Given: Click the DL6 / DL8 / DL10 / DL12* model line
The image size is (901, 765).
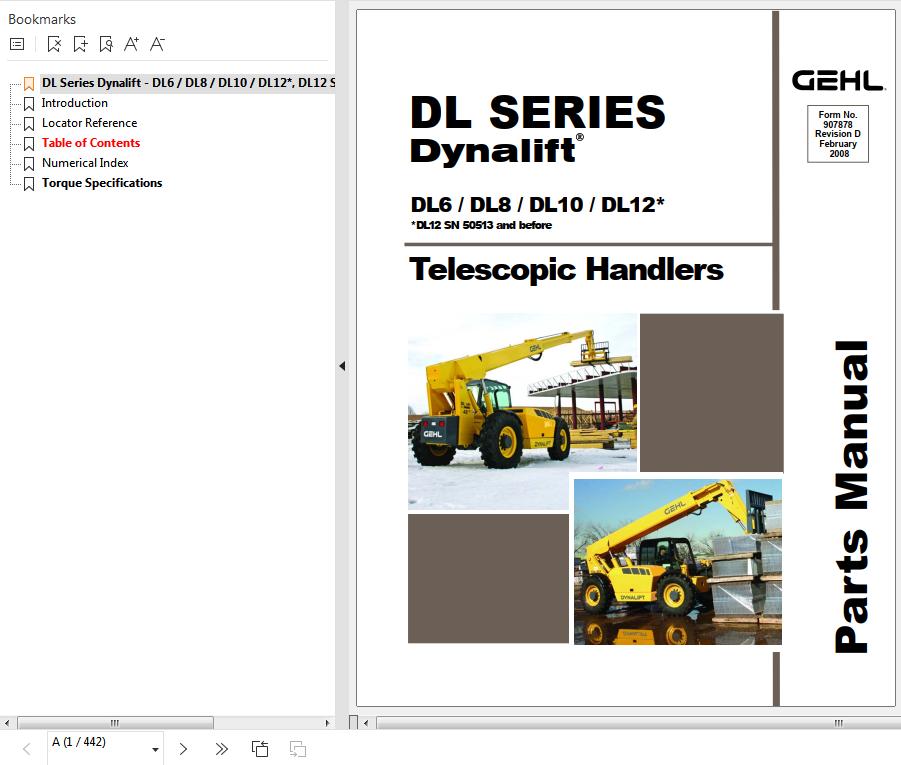Looking at the screenshot, I should click(x=537, y=205).
